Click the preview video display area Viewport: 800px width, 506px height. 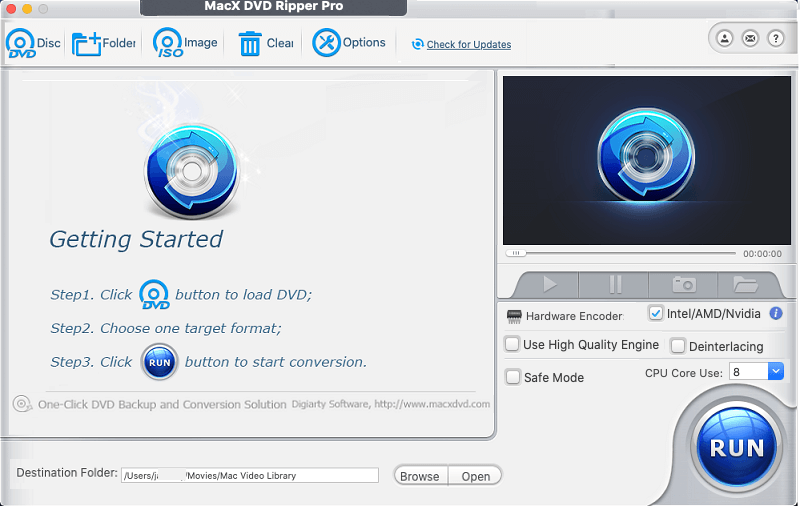point(646,161)
